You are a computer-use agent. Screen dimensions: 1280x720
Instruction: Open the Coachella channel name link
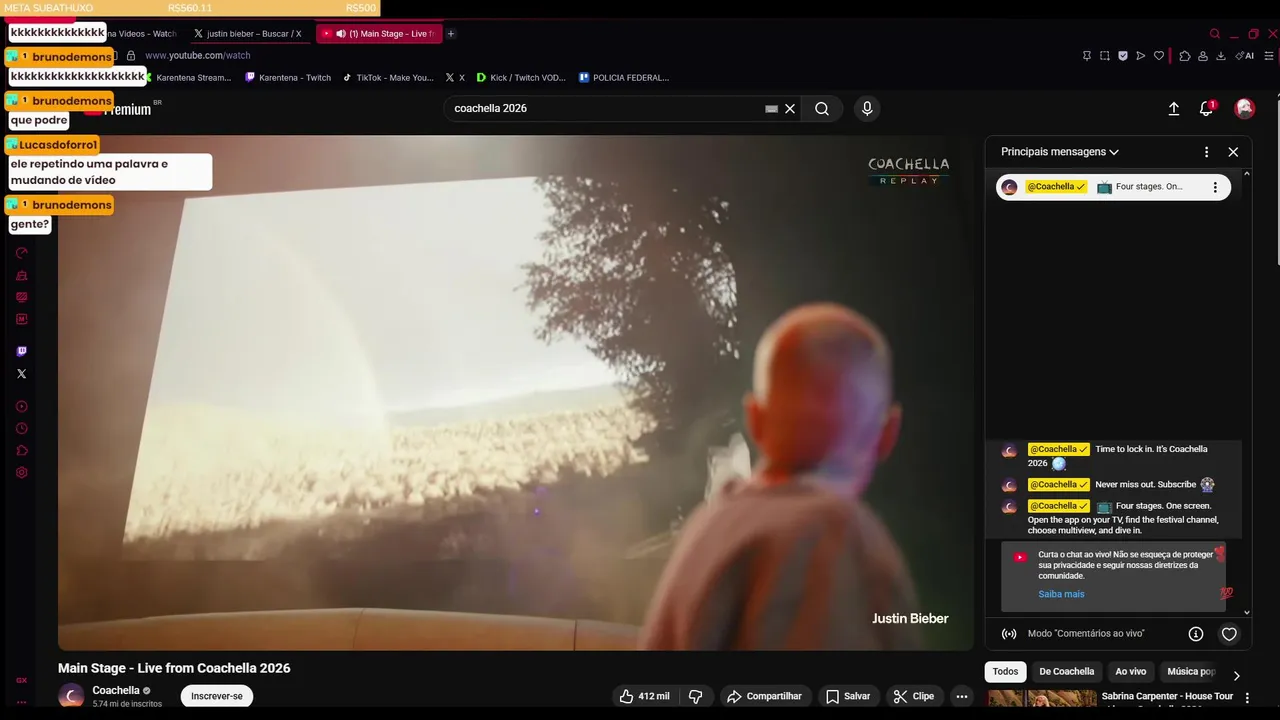(116, 690)
